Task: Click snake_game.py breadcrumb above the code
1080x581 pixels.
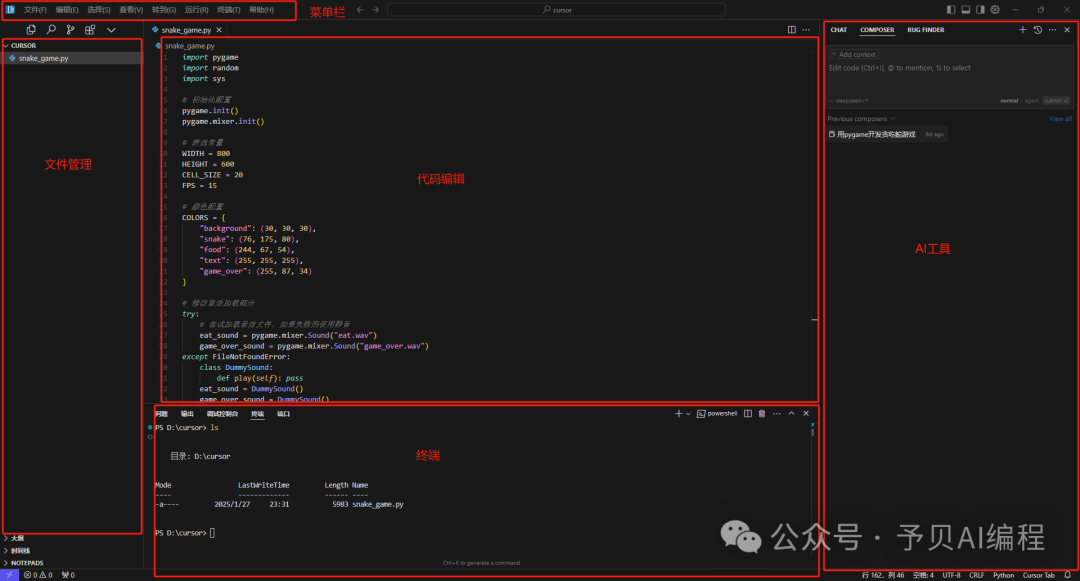Action: 189,46
